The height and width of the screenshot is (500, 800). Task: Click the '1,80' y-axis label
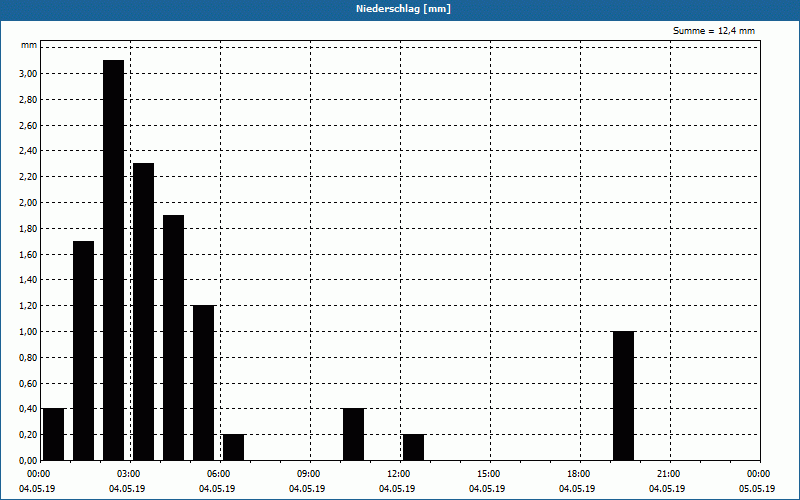click(28, 229)
